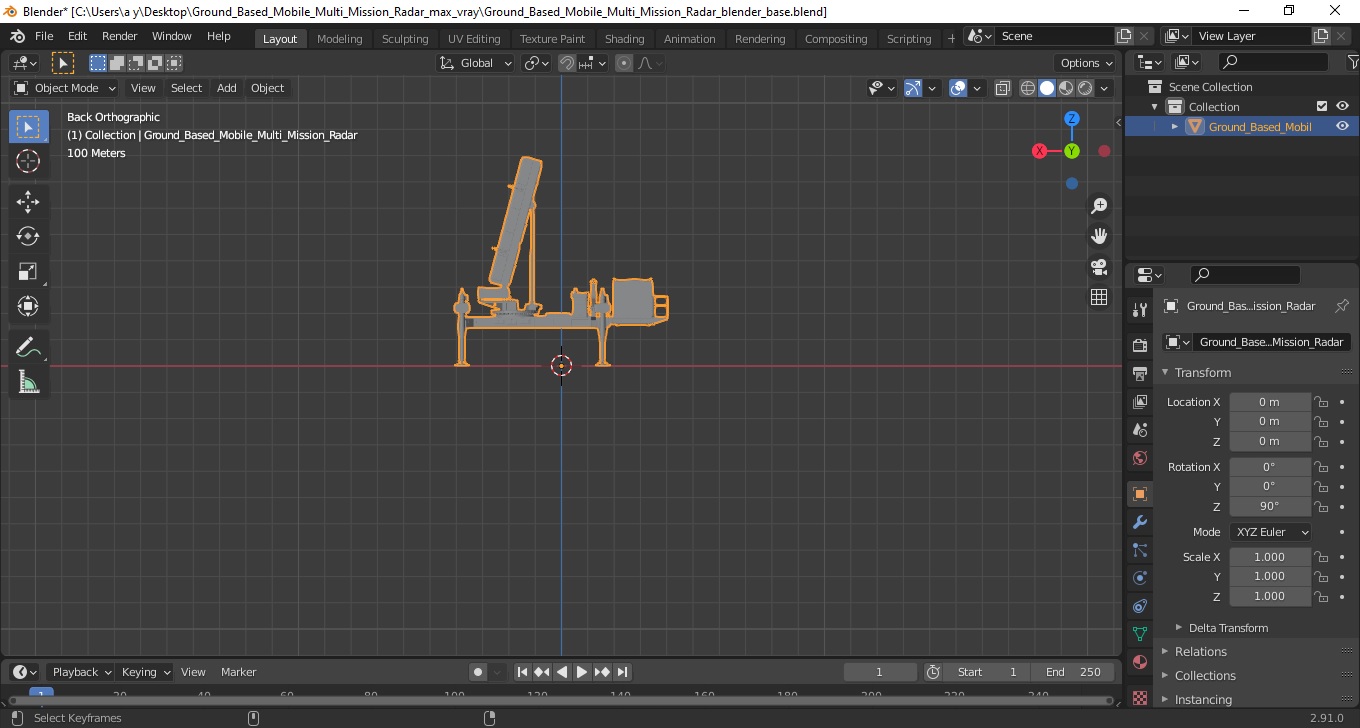Open the viewport Add menu
Viewport: 1360px width, 728px height.
227,88
